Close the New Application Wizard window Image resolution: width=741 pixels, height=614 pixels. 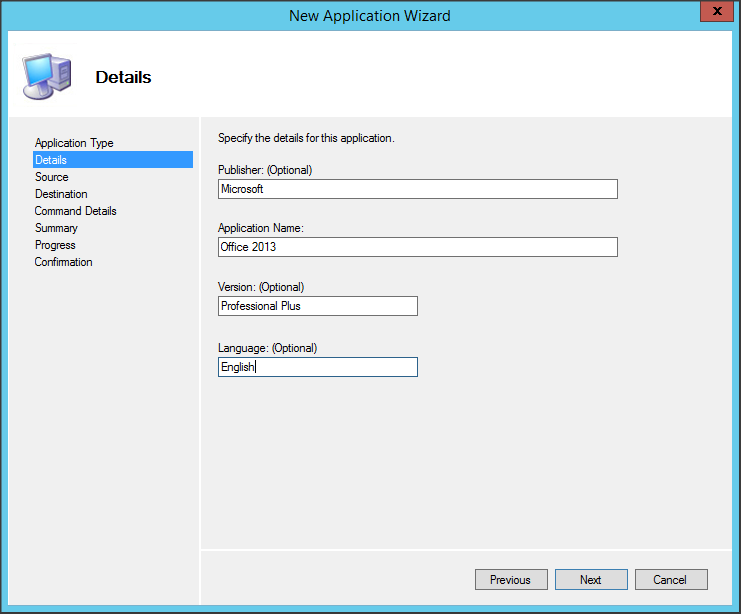pyautogui.click(x=712, y=13)
